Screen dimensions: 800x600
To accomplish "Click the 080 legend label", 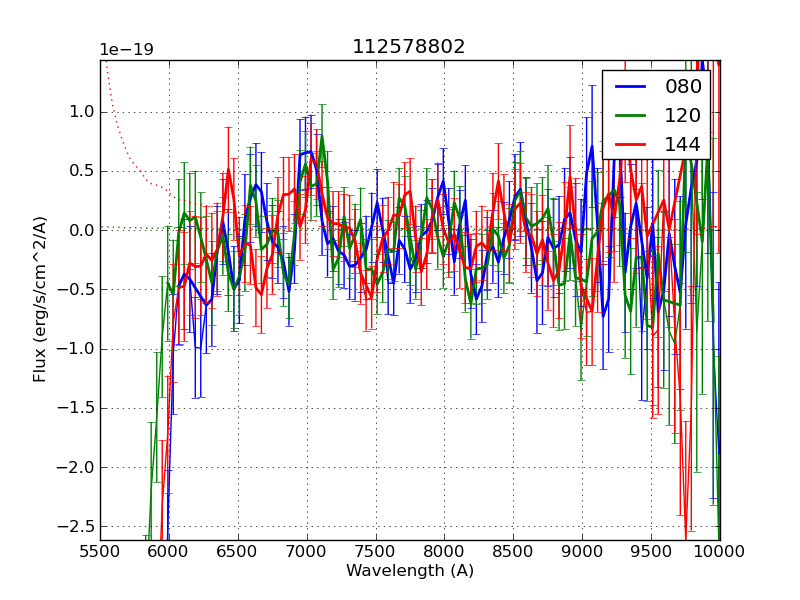I will point(683,87).
